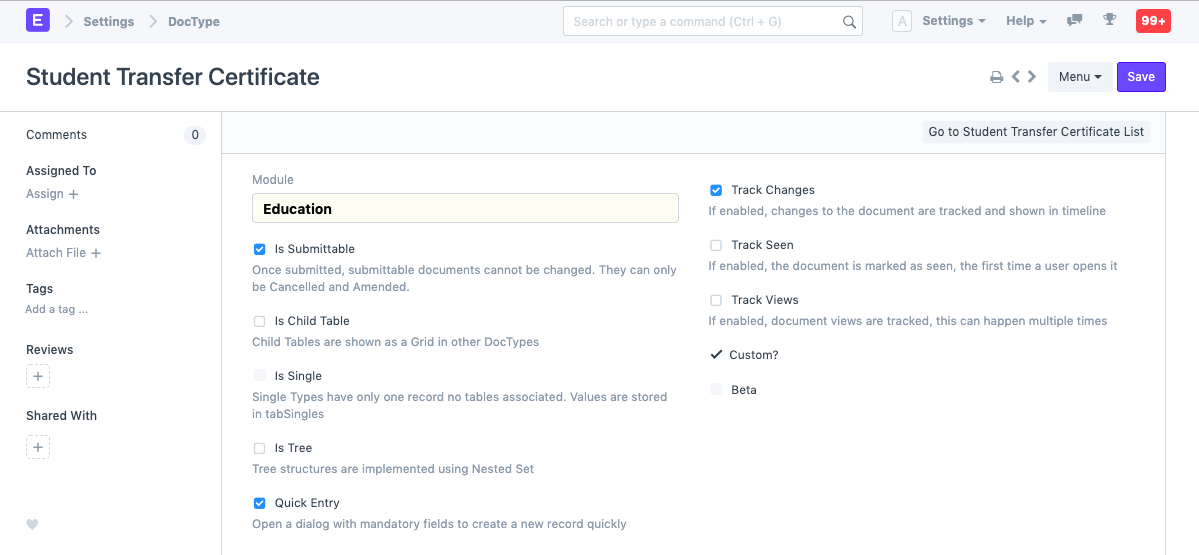Click the Module field showing Education
Viewport: 1199px width, 555px height.
[465, 208]
